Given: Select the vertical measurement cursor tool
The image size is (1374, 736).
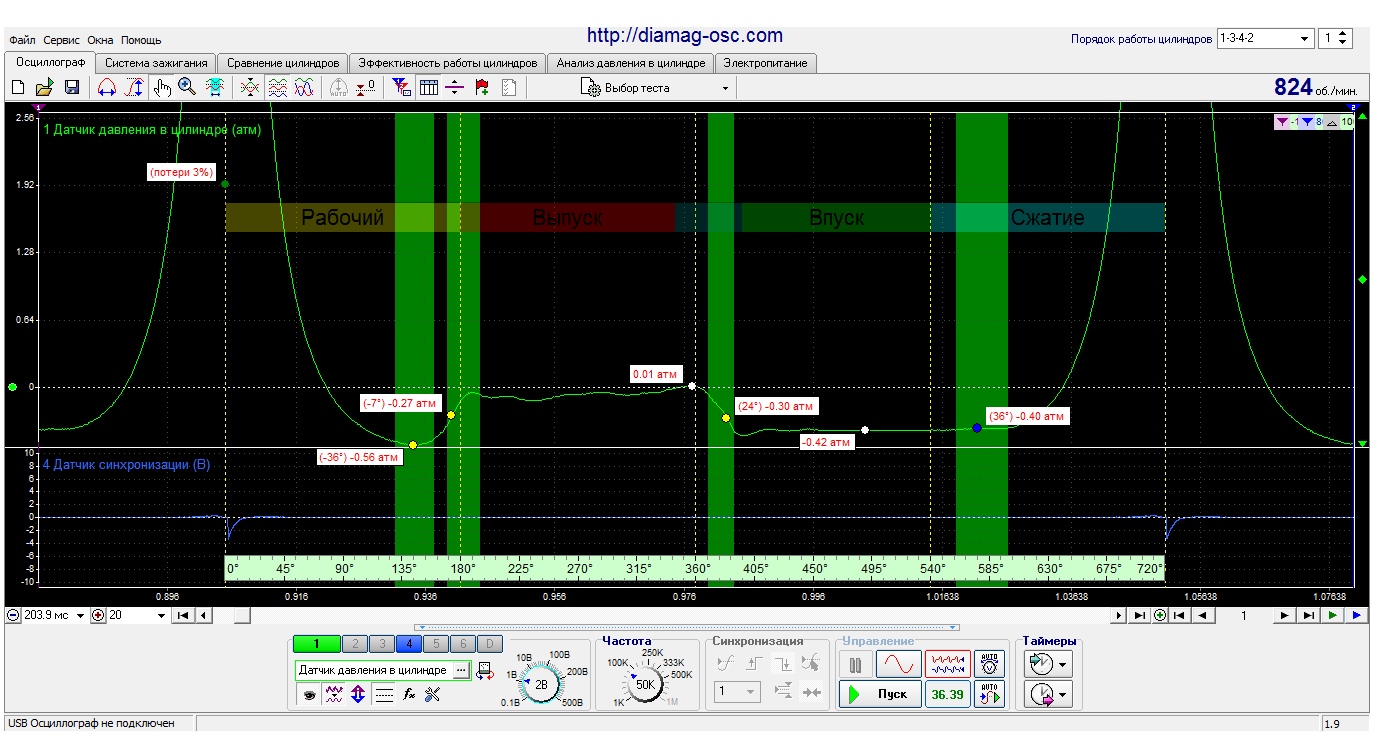Looking at the screenshot, I should click(x=134, y=88).
